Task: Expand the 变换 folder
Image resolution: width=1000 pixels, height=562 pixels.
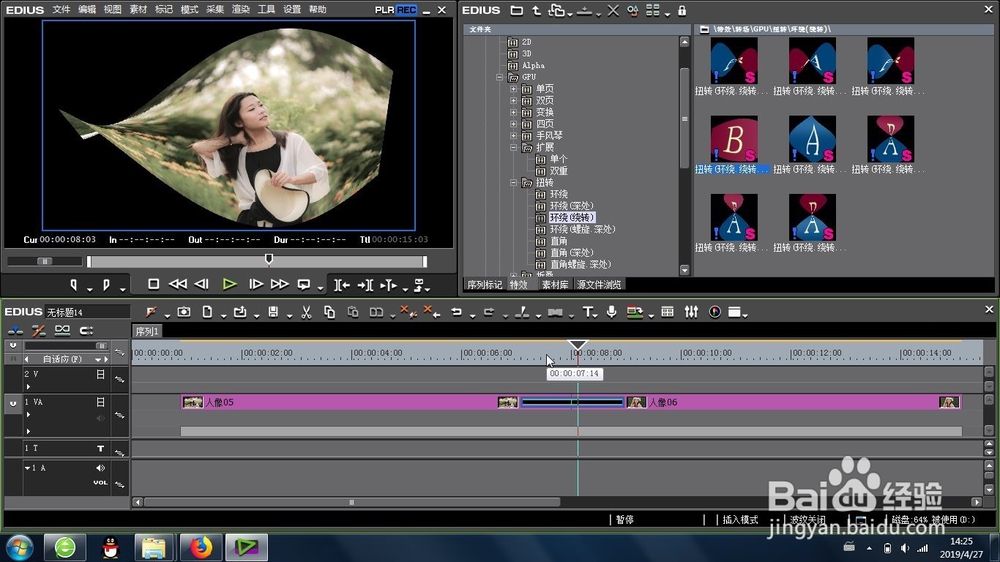Action: coord(513,112)
